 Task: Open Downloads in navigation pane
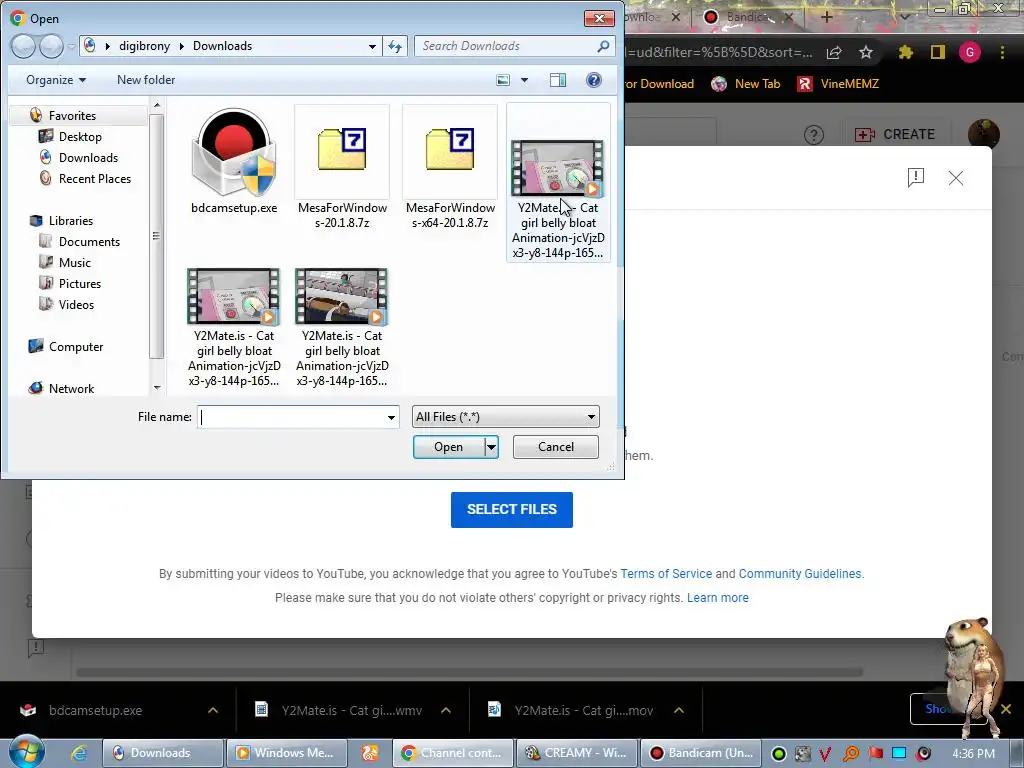tap(88, 157)
